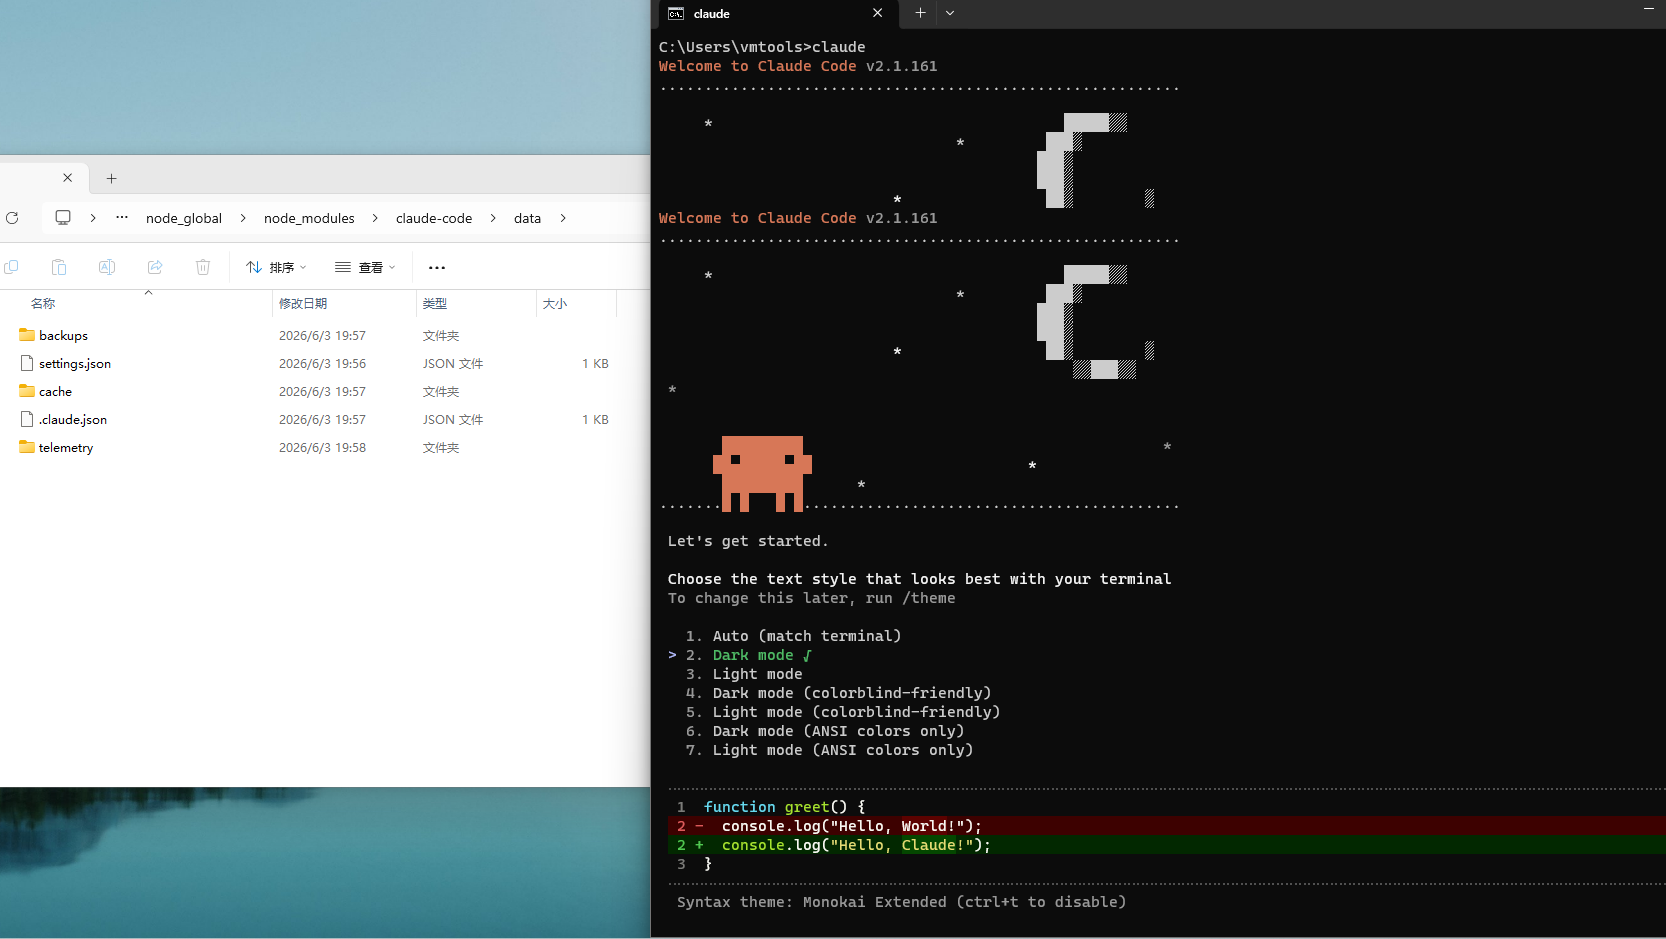
Task: Click the backups folder icon
Action: [x=27, y=335]
